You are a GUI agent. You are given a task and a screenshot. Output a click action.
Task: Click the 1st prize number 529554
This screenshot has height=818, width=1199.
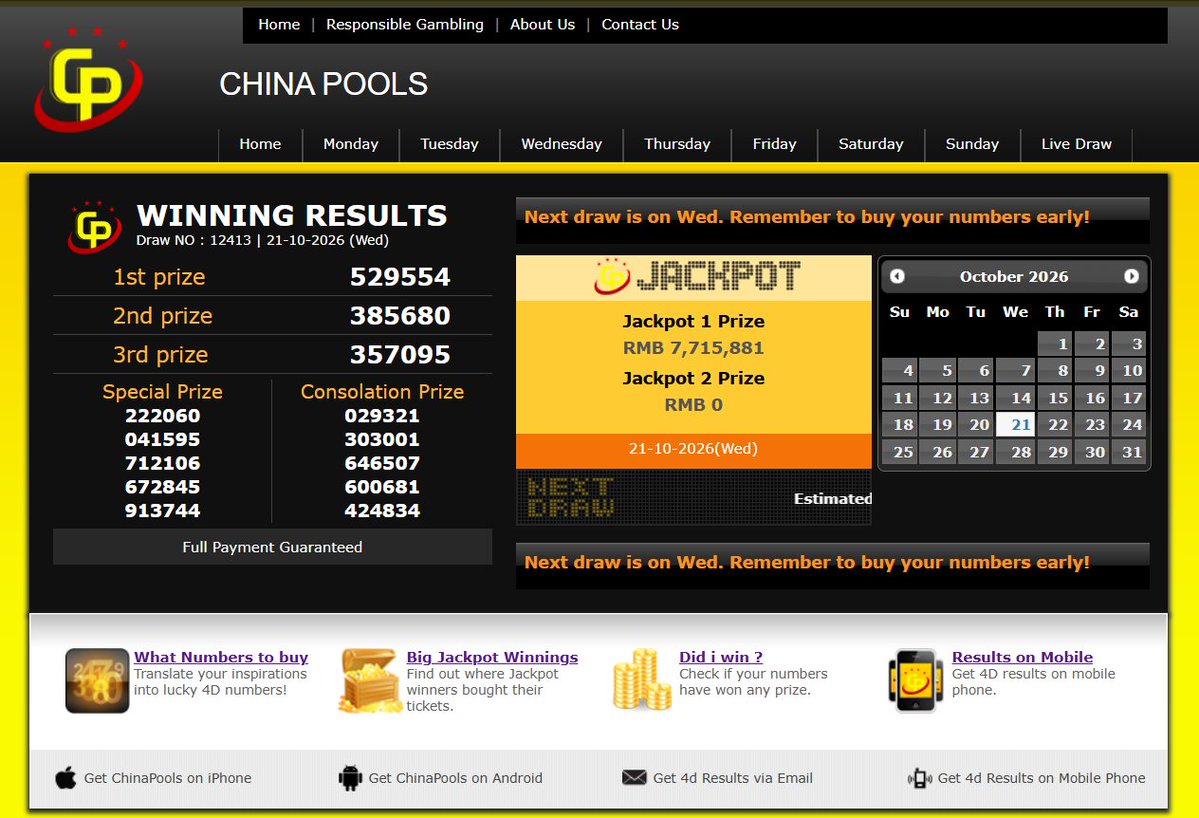400,277
